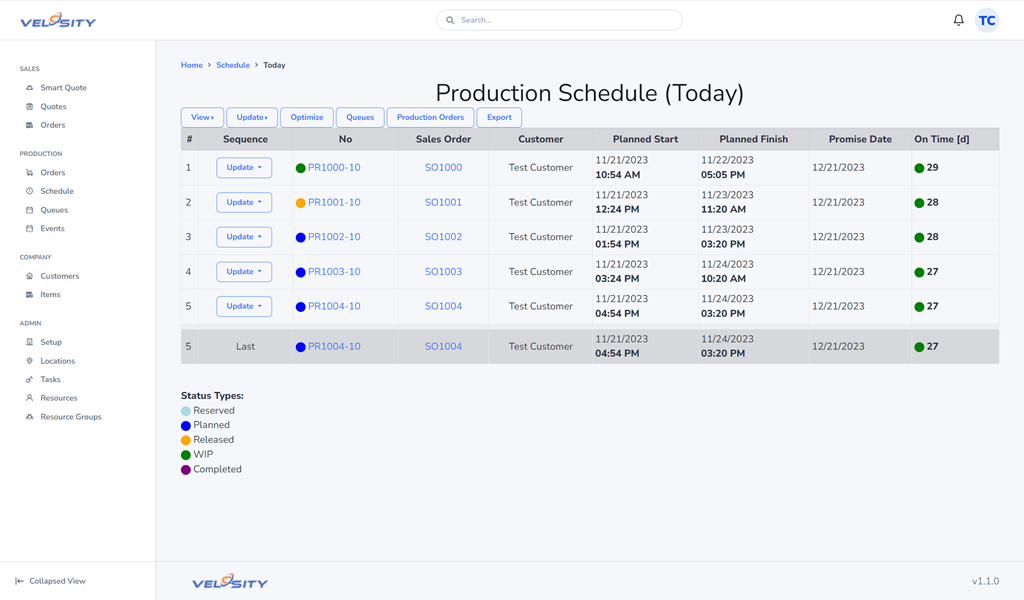Screen dimensions: 1024x600
Task: Open Resource Groups in the sidebar
Action: pos(71,417)
